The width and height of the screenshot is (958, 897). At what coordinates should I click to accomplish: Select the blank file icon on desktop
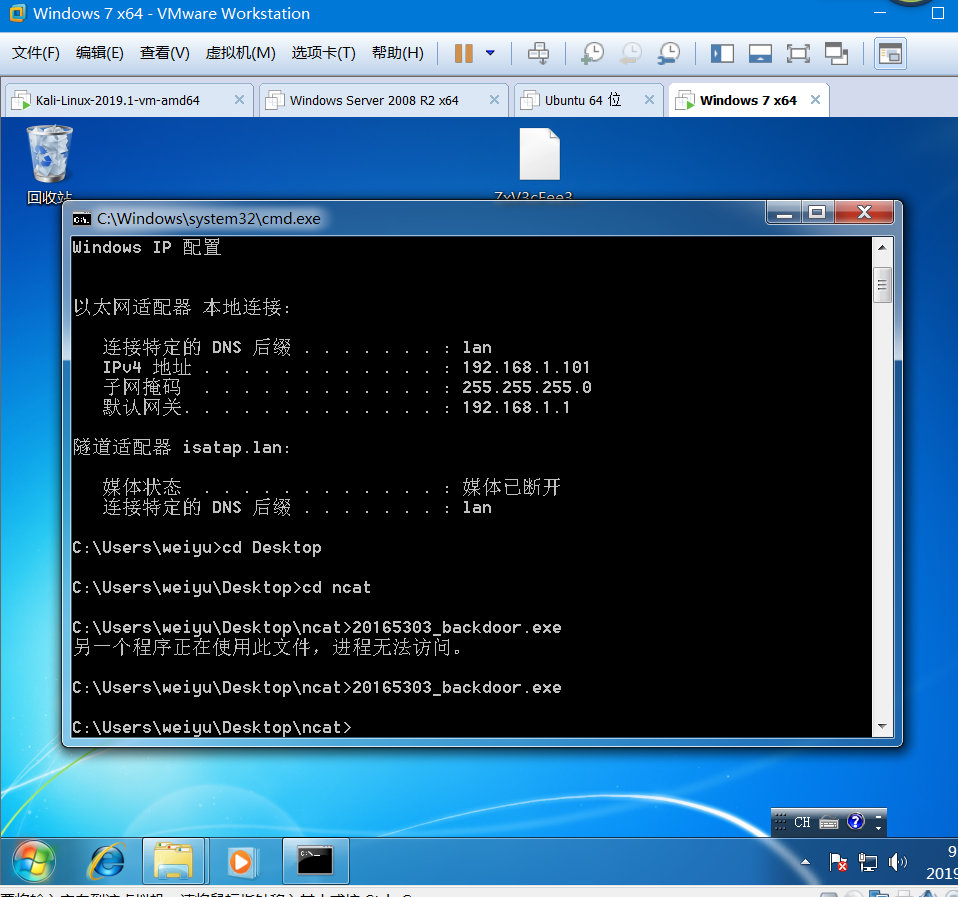pos(539,155)
